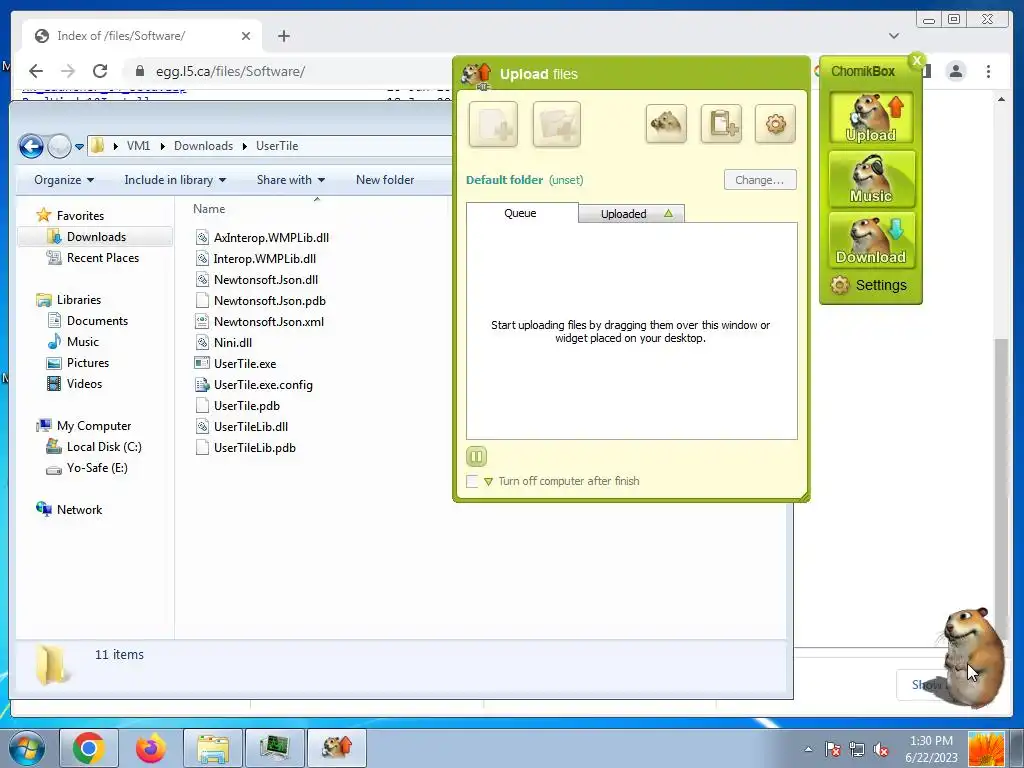Expand the turn off computer options arrow
The width and height of the screenshot is (1024, 768).
pos(488,482)
